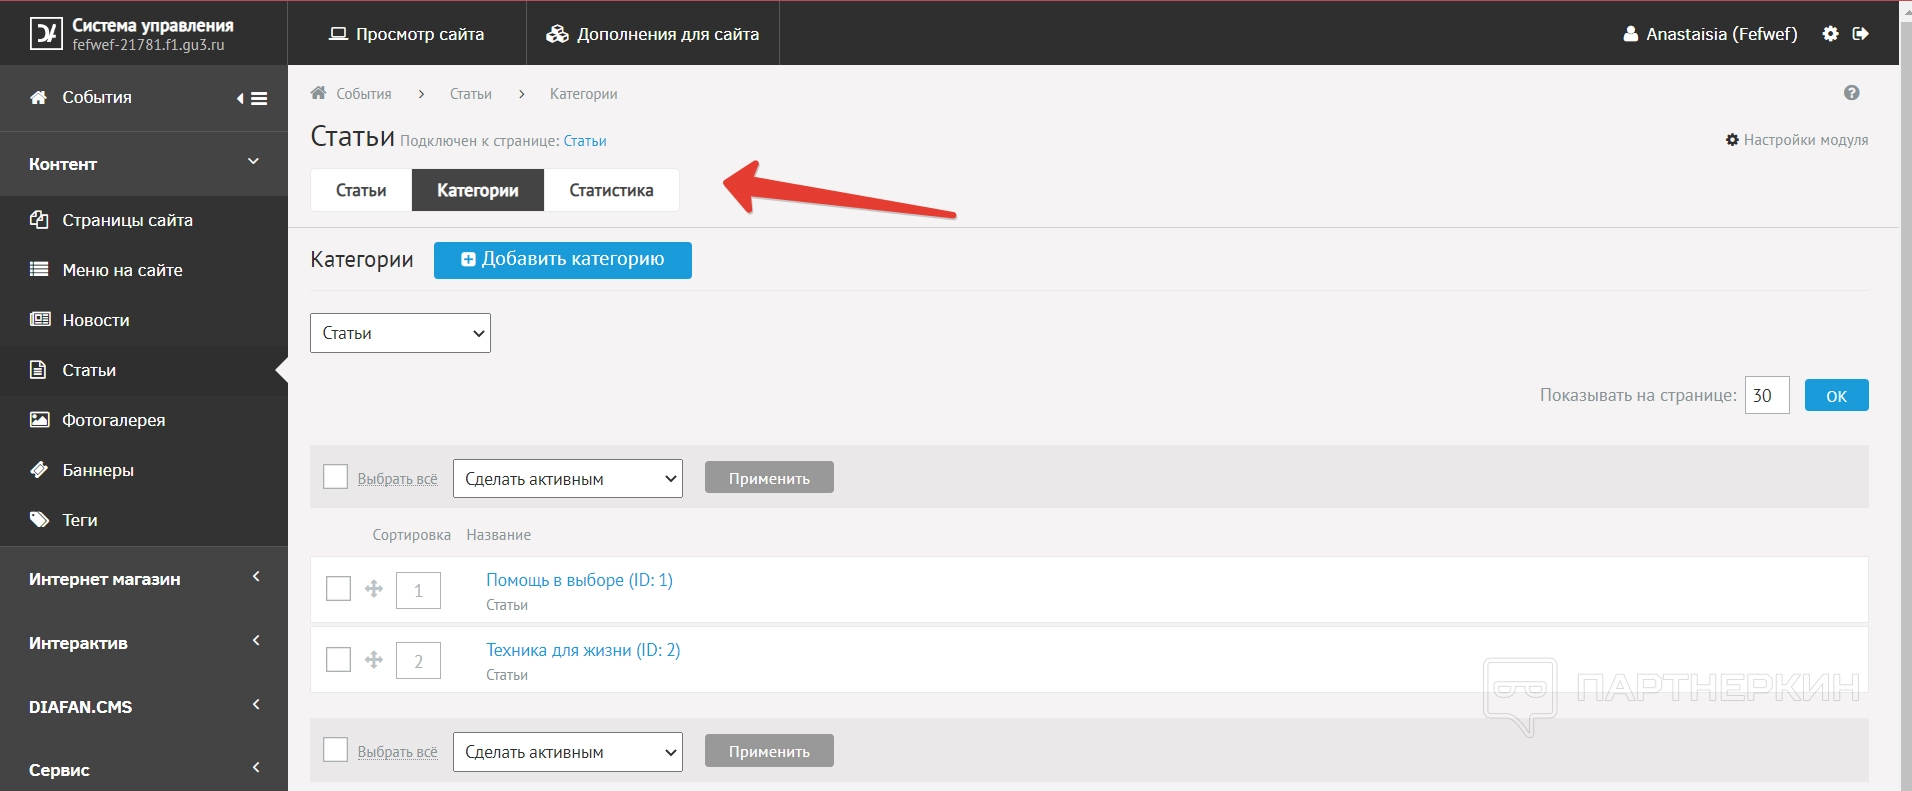Click the Теги tags icon
1912x791 pixels.
point(39,520)
